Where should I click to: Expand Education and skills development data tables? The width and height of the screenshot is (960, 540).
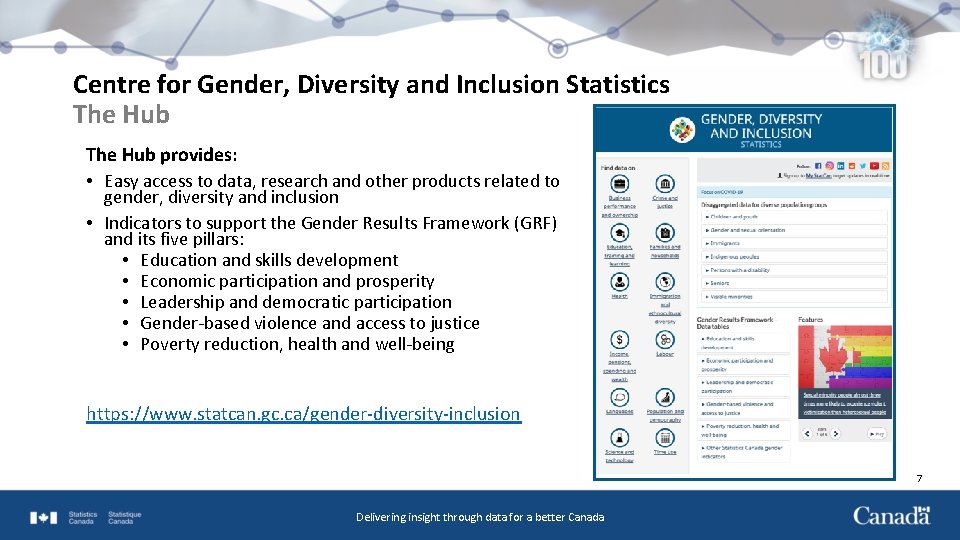click(744, 343)
